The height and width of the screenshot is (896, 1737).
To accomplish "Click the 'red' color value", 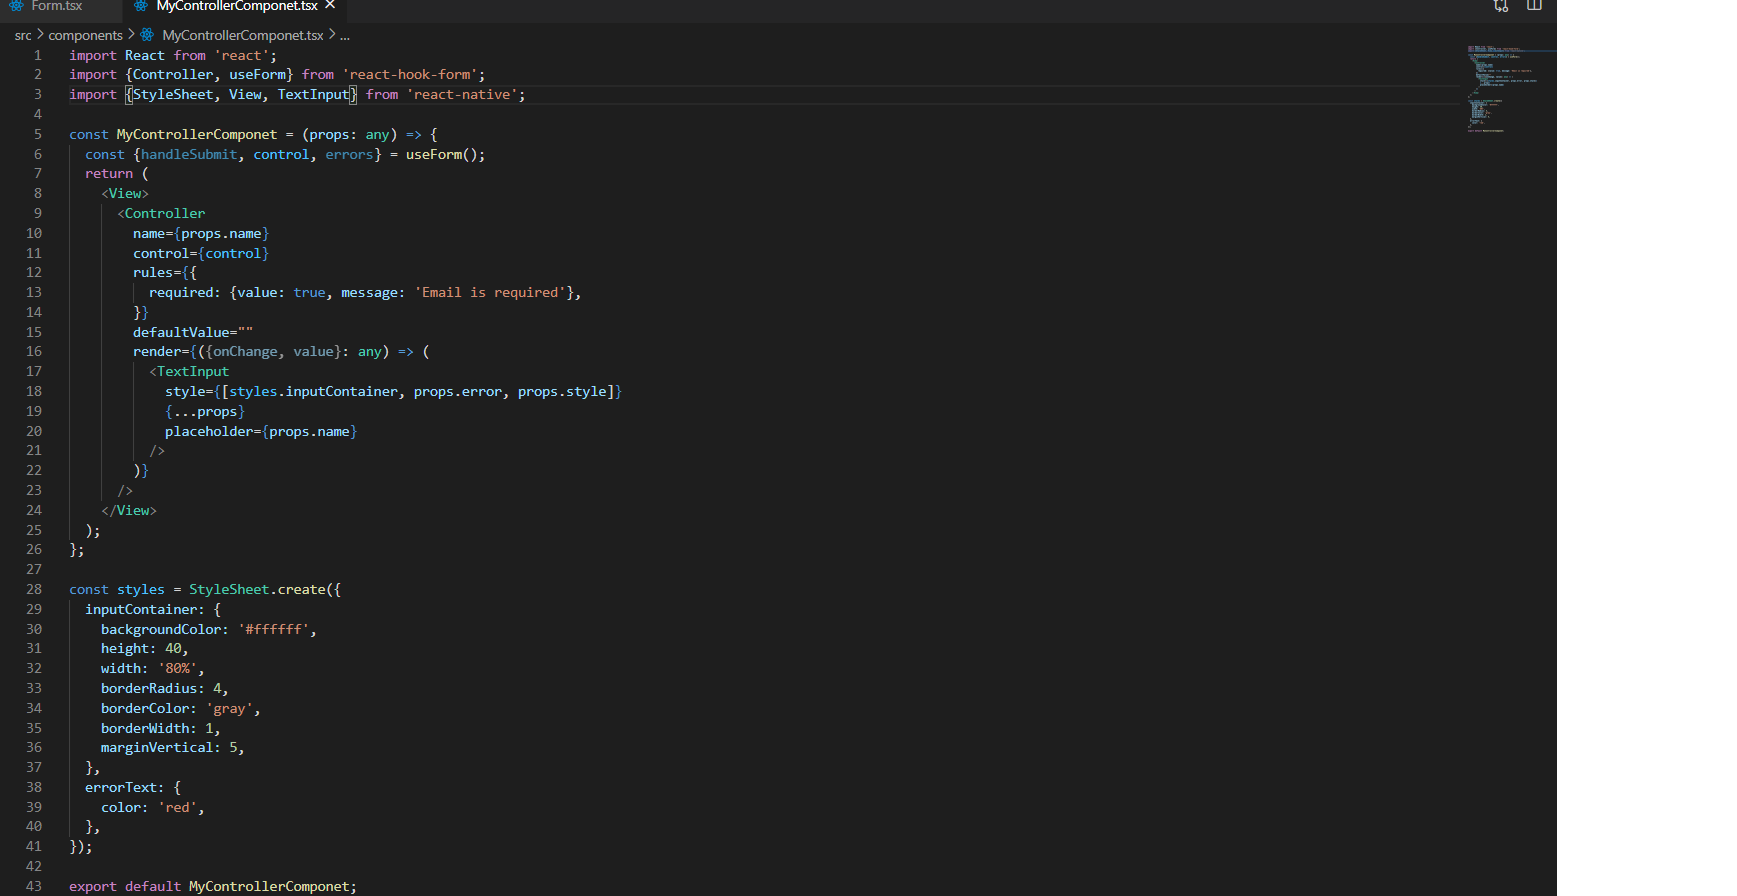I will (x=177, y=807).
